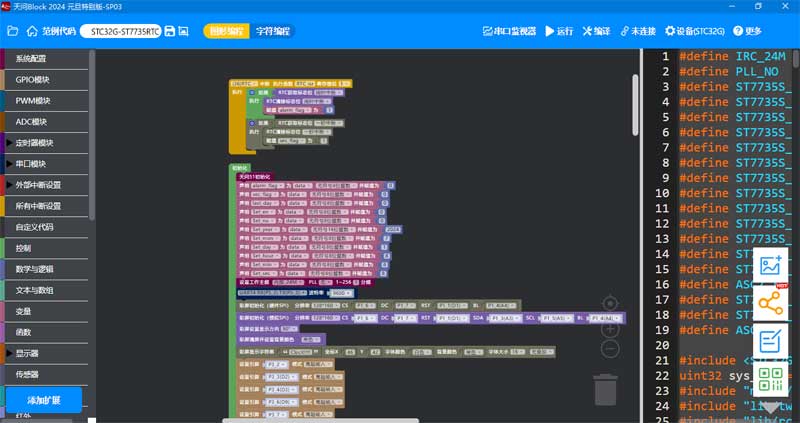Collapse floating buttons with down arrow
This screenshot has height=423, width=800.
(x=770, y=407)
